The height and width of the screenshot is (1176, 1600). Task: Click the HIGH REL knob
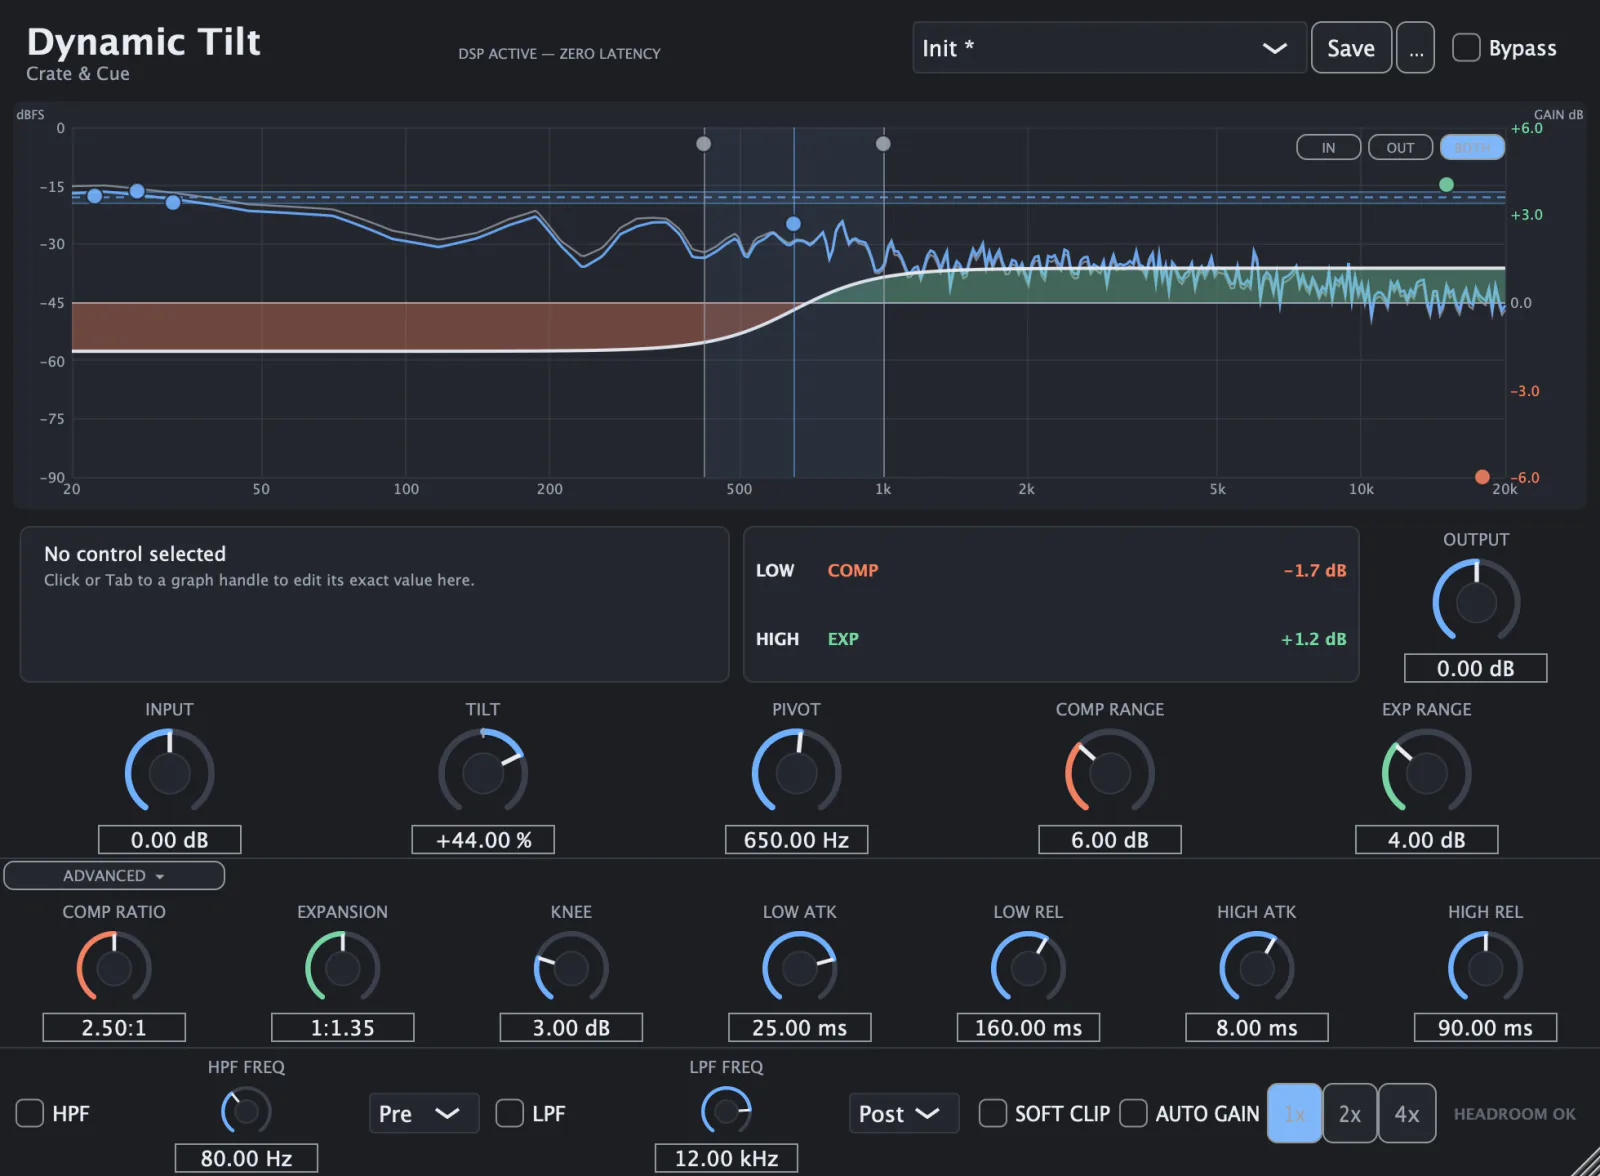coord(1485,968)
